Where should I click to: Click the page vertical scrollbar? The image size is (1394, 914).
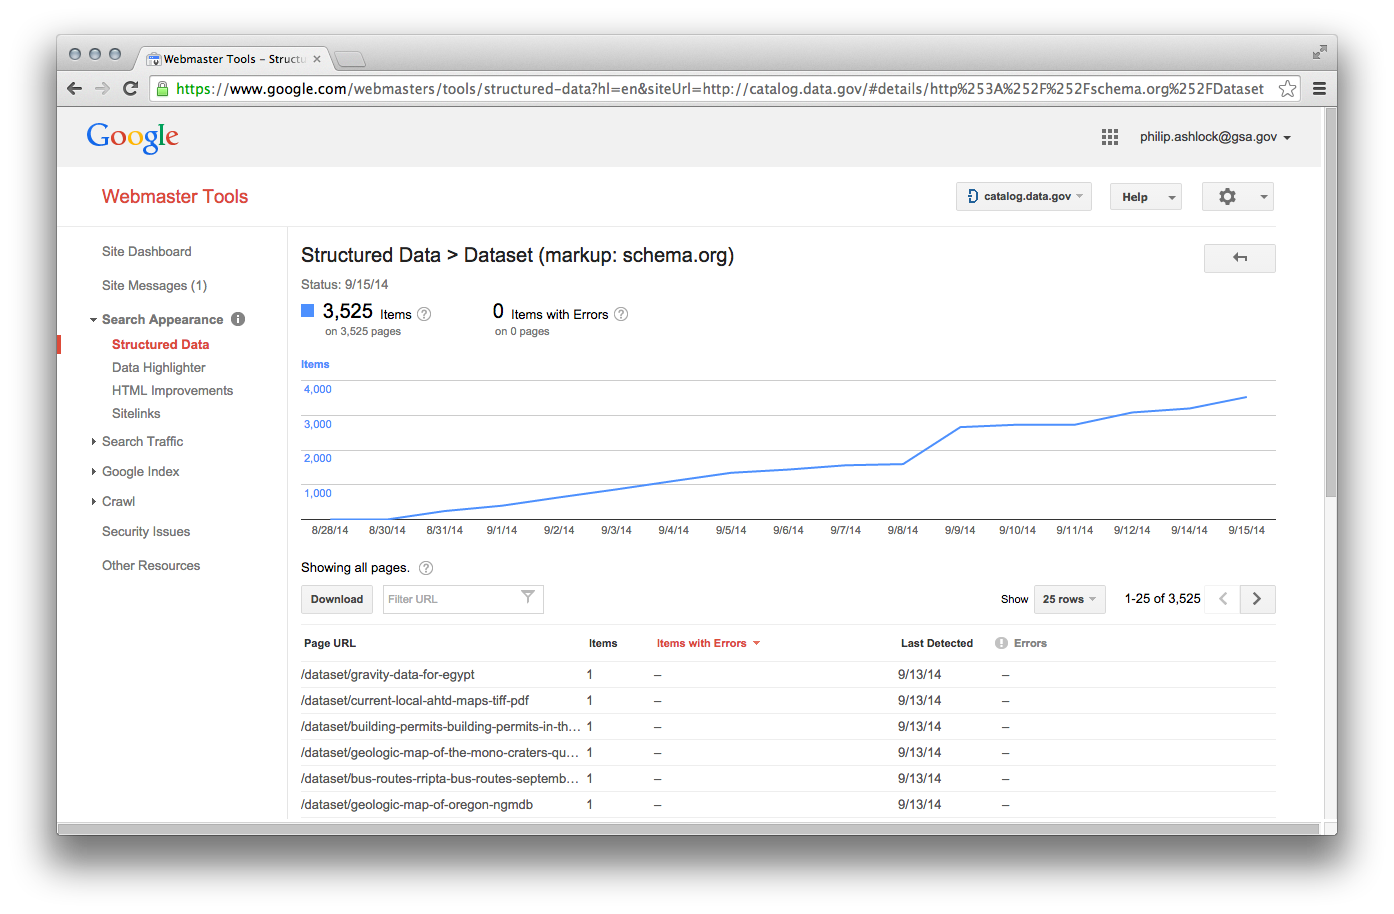pos(1330,303)
